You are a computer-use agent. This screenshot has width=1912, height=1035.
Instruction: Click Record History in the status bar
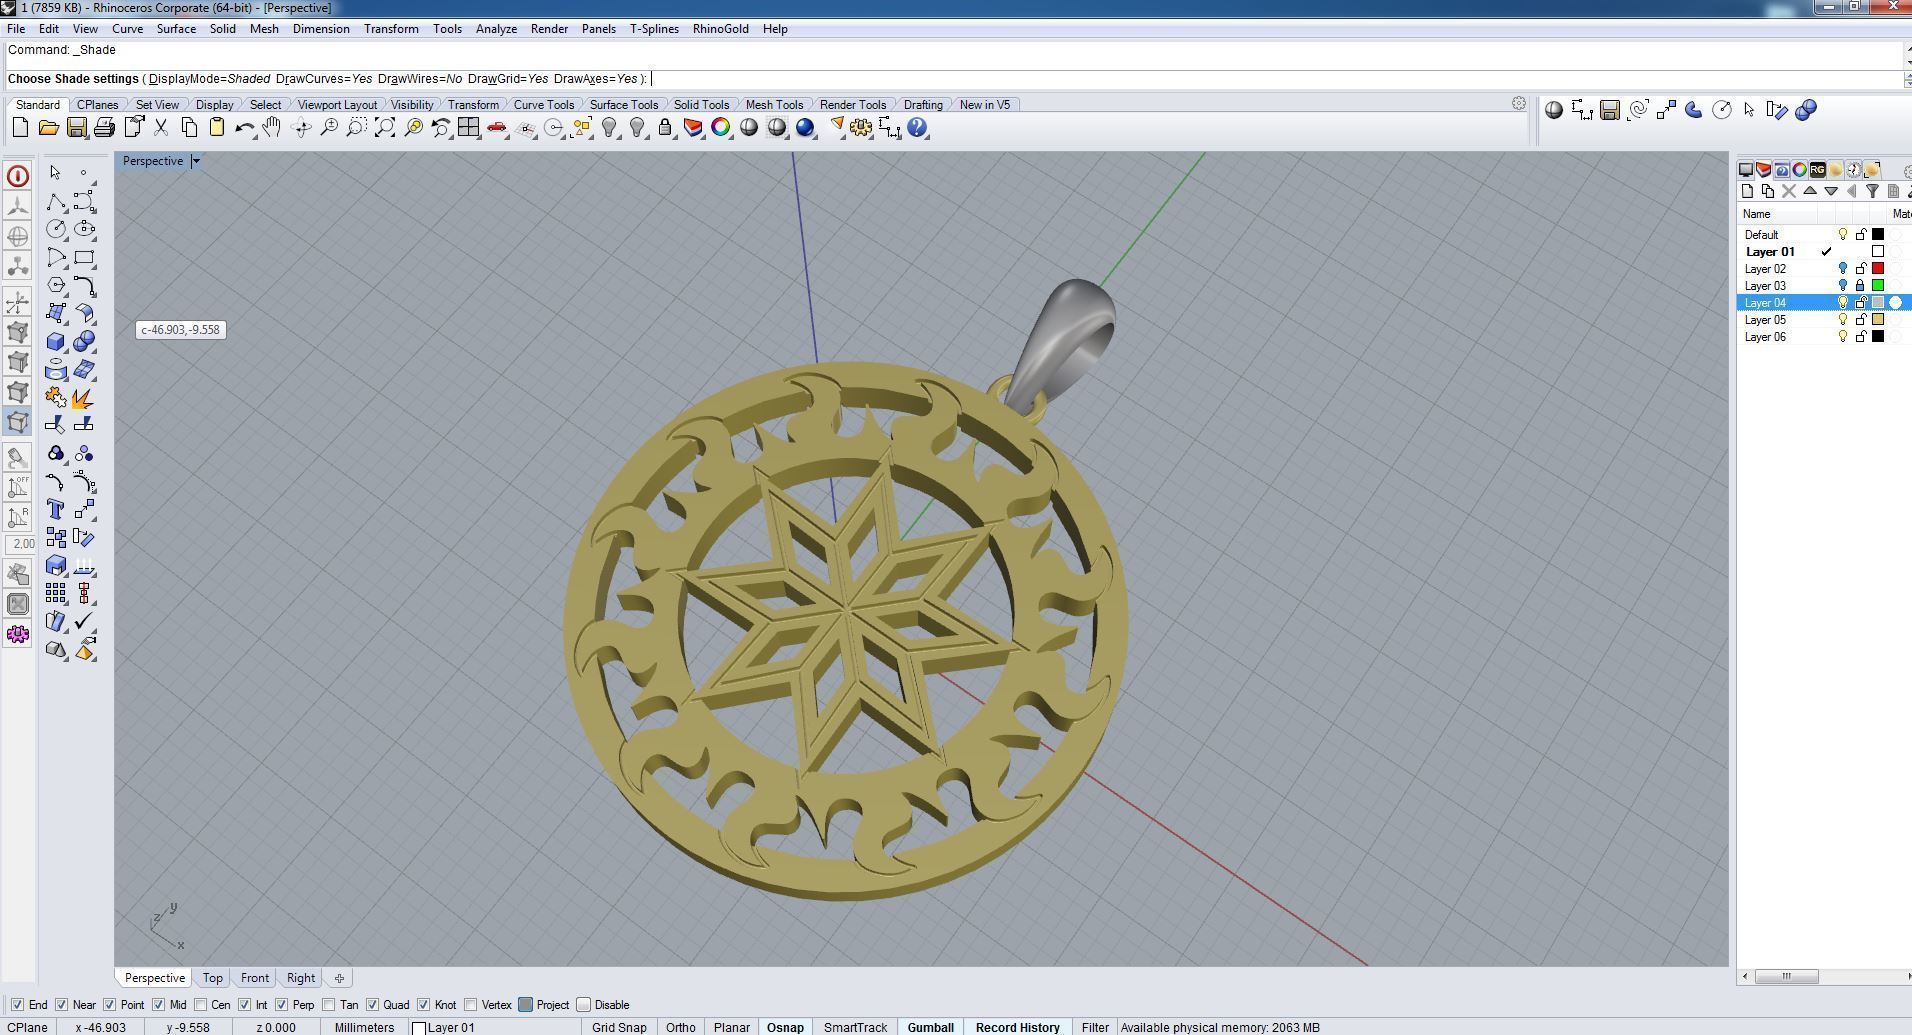pyautogui.click(x=1017, y=1027)
